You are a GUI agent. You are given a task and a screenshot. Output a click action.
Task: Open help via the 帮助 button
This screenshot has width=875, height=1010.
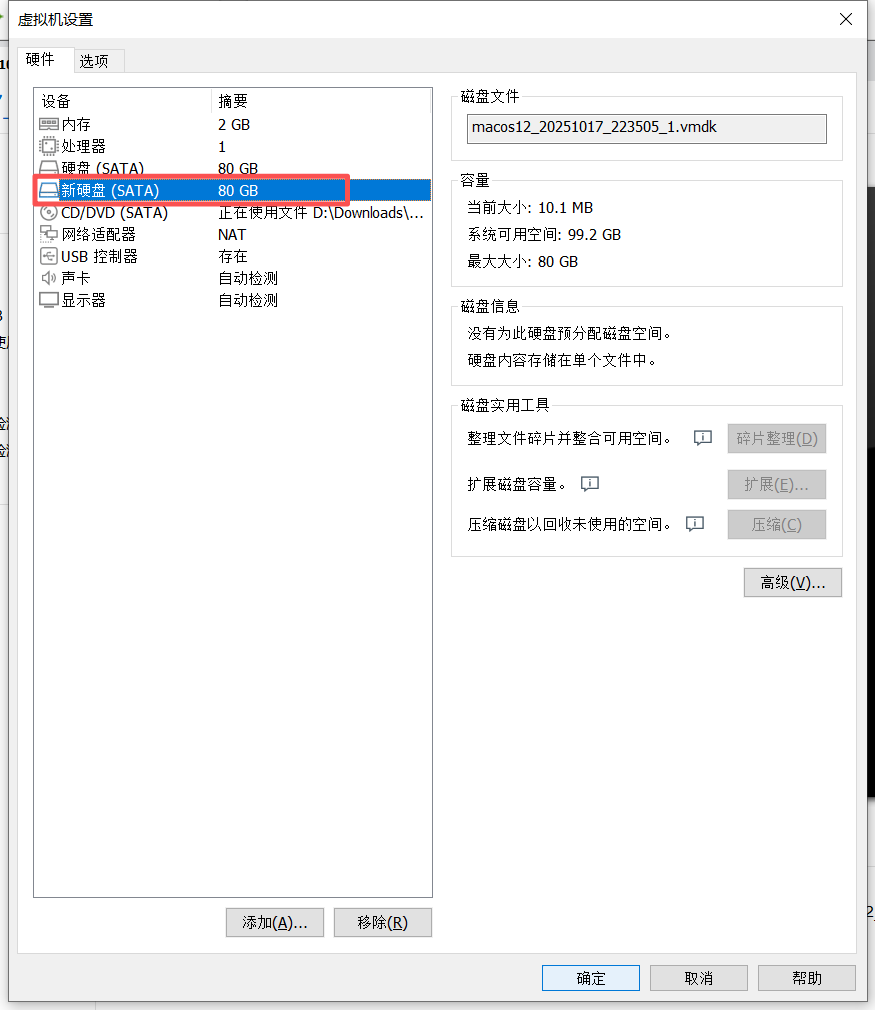807,978
